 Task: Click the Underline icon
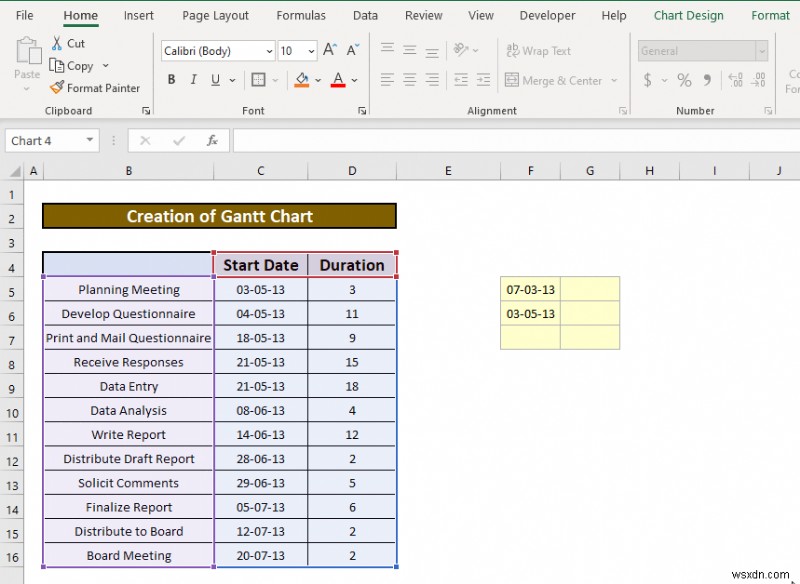point(213,79)
